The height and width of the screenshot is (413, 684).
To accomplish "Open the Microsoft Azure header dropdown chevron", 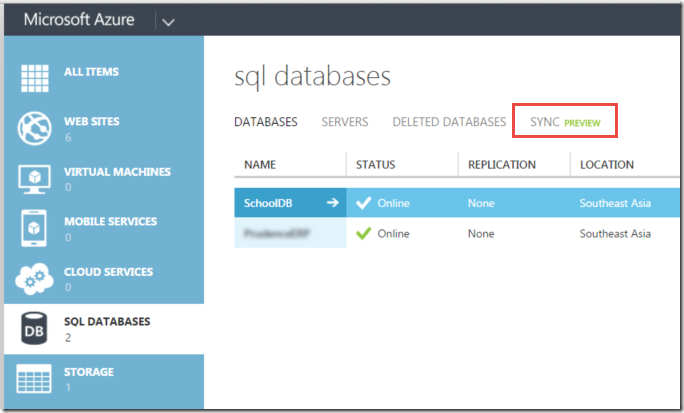I will click(x=168, y=22).
